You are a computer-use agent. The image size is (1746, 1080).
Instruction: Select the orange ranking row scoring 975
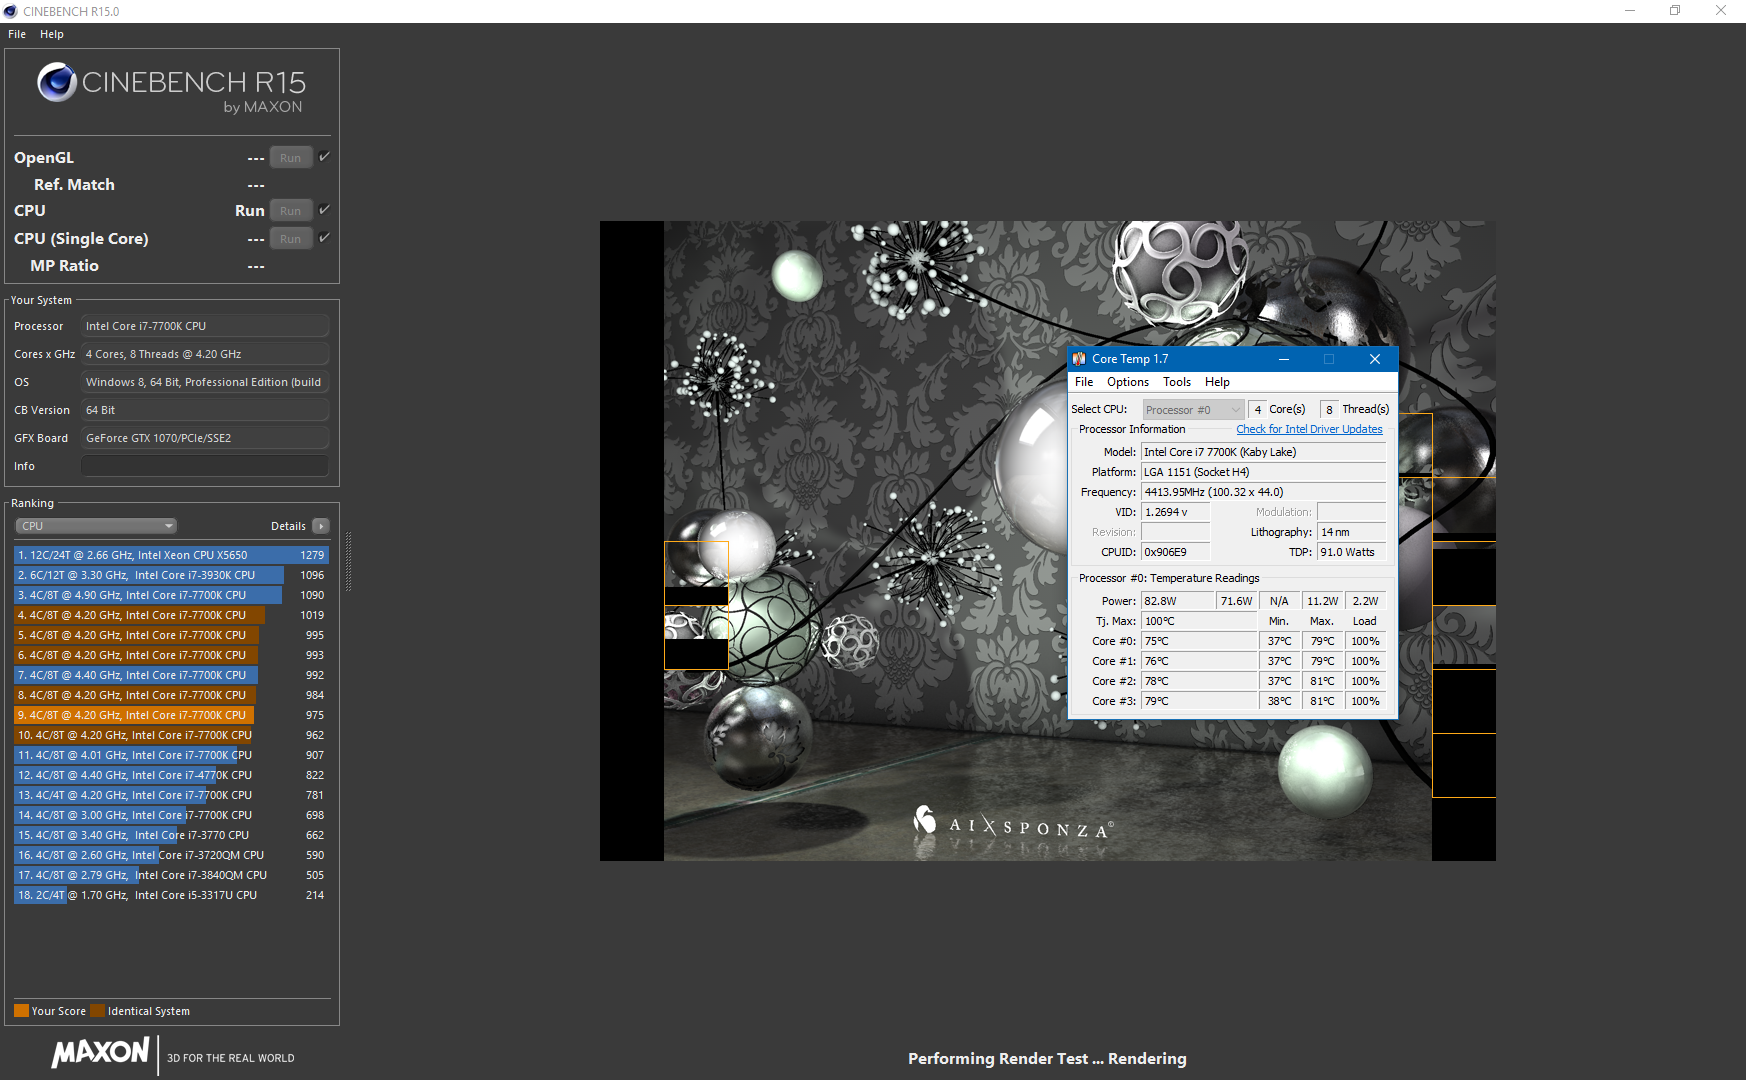(x=171, y=715)
